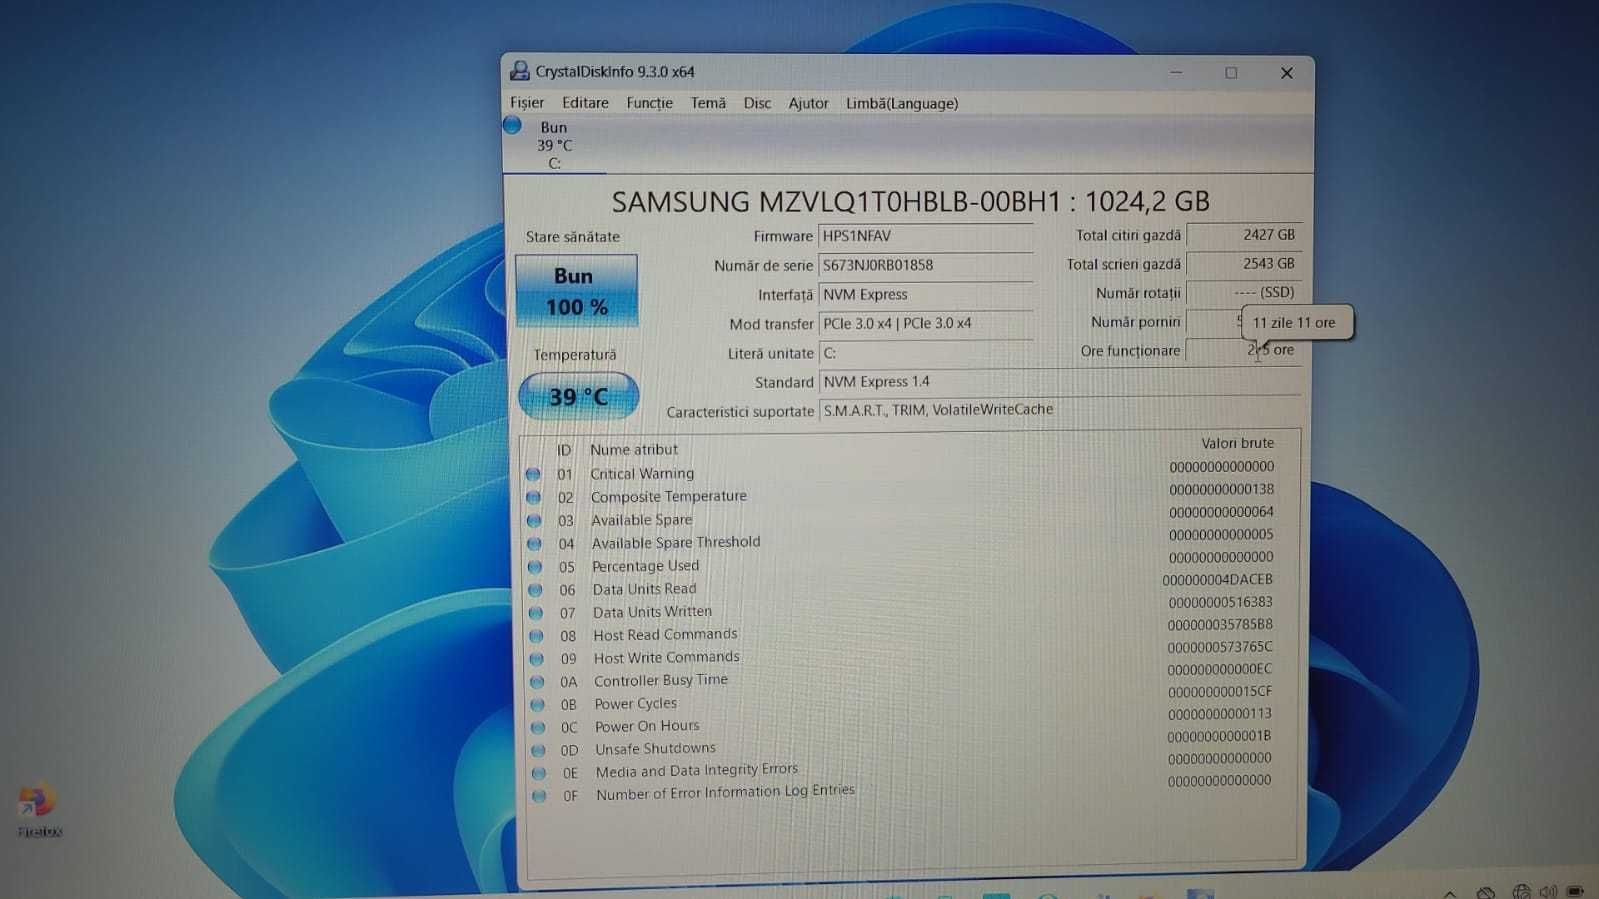Open the Disc menu
Image resolution: width=1599 pixels, height=899 pixels.
click(757, 103)
